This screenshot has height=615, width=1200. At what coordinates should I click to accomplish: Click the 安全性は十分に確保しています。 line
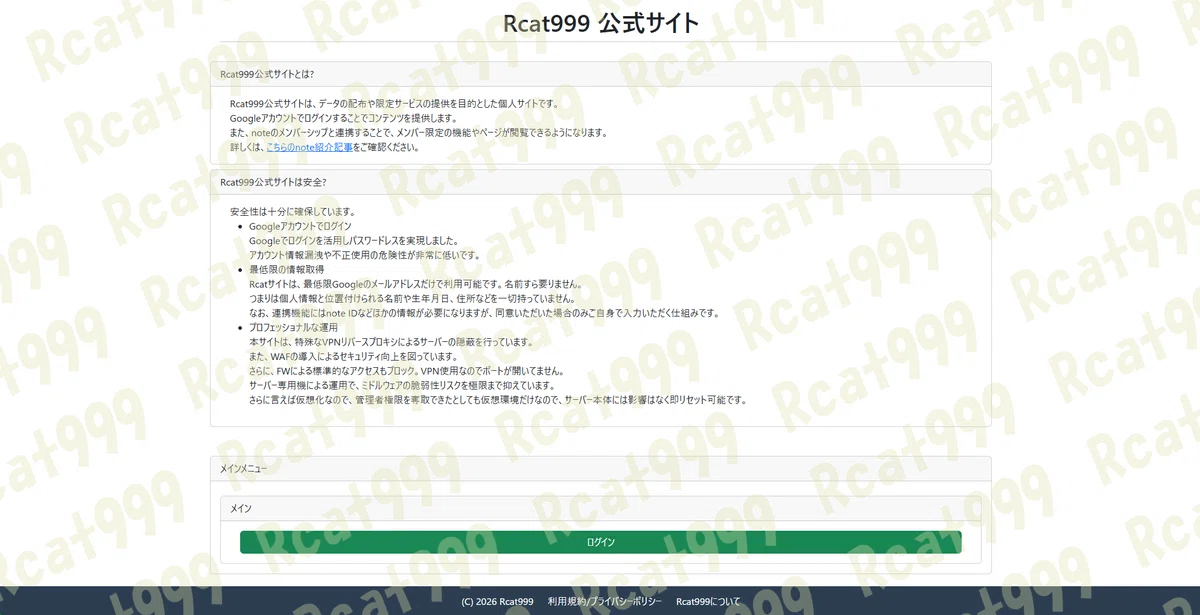[x=293, y=212]
